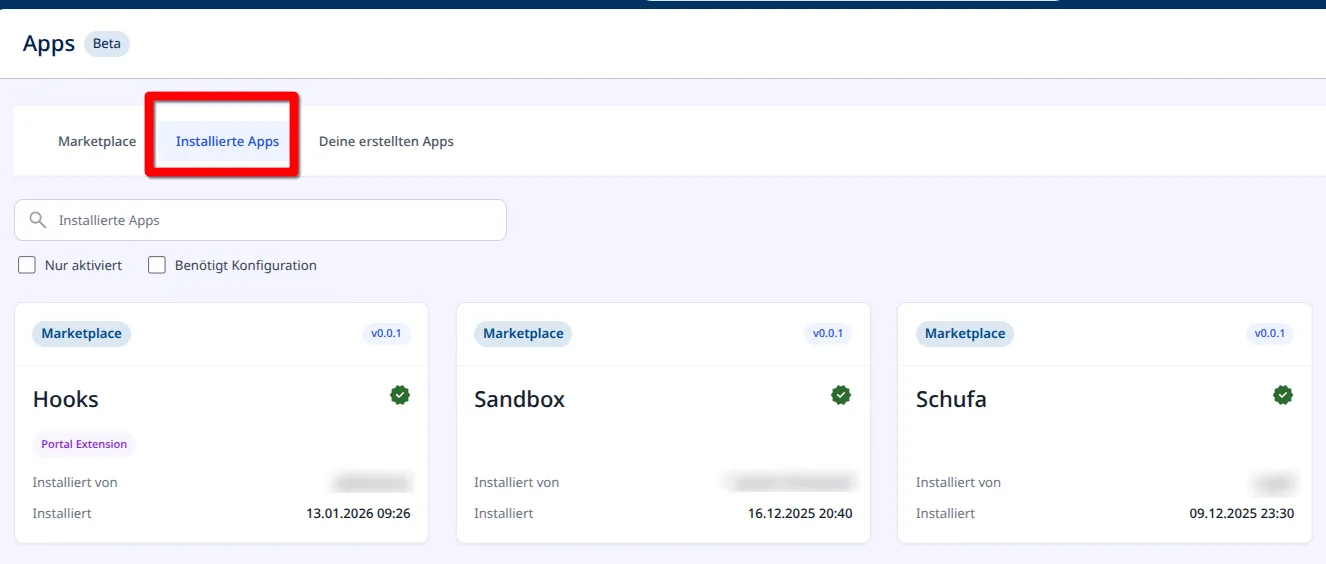Click the Marketplace badge on Sandbox card
Screen dimensions: 1326x564
click(x=523, y=334)
